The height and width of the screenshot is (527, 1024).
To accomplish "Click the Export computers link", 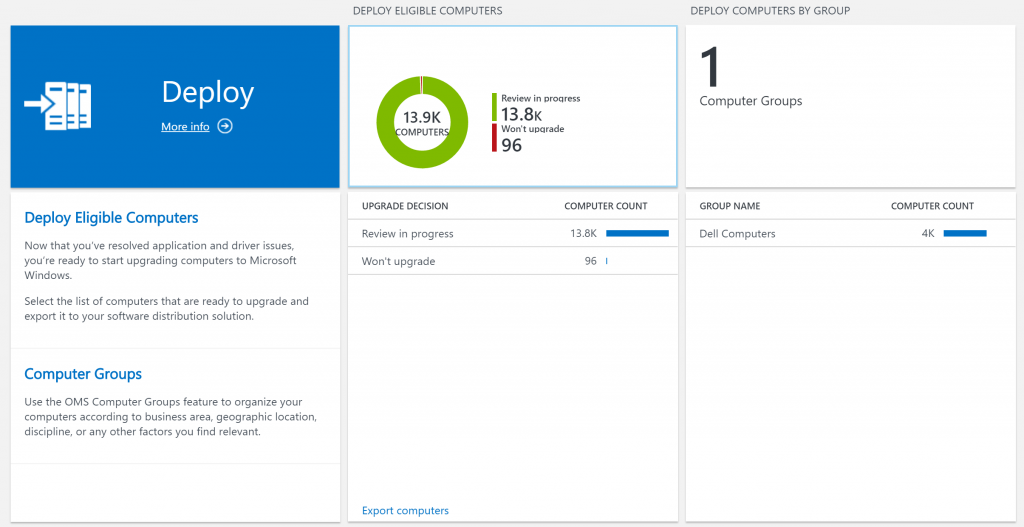I will pyautogui.click(x=405, y=511).
